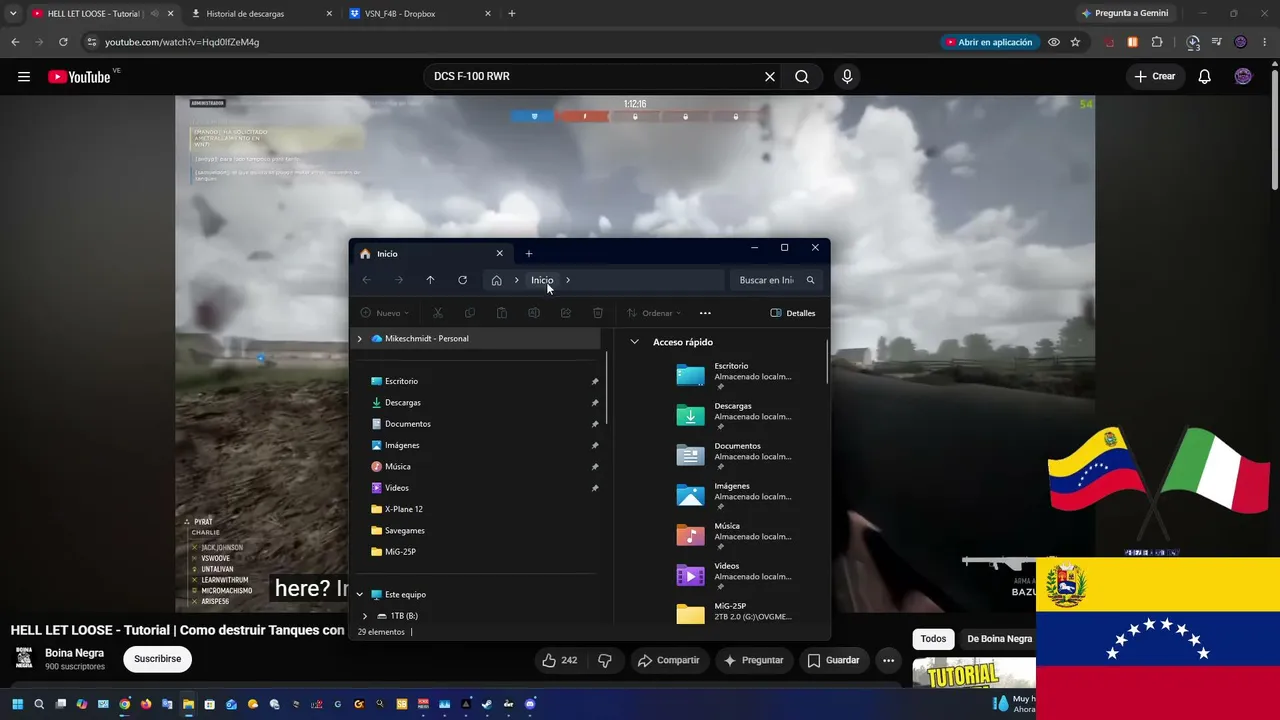
Task: Expand Mikeschmidt - Personal tree node
Action: click(360, 339)
